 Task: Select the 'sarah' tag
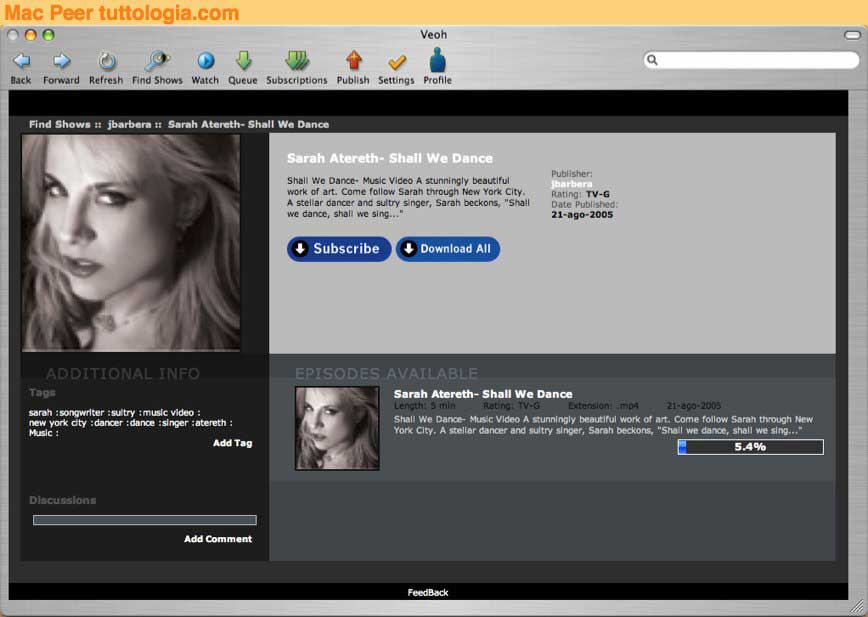(x=40, y=413)
